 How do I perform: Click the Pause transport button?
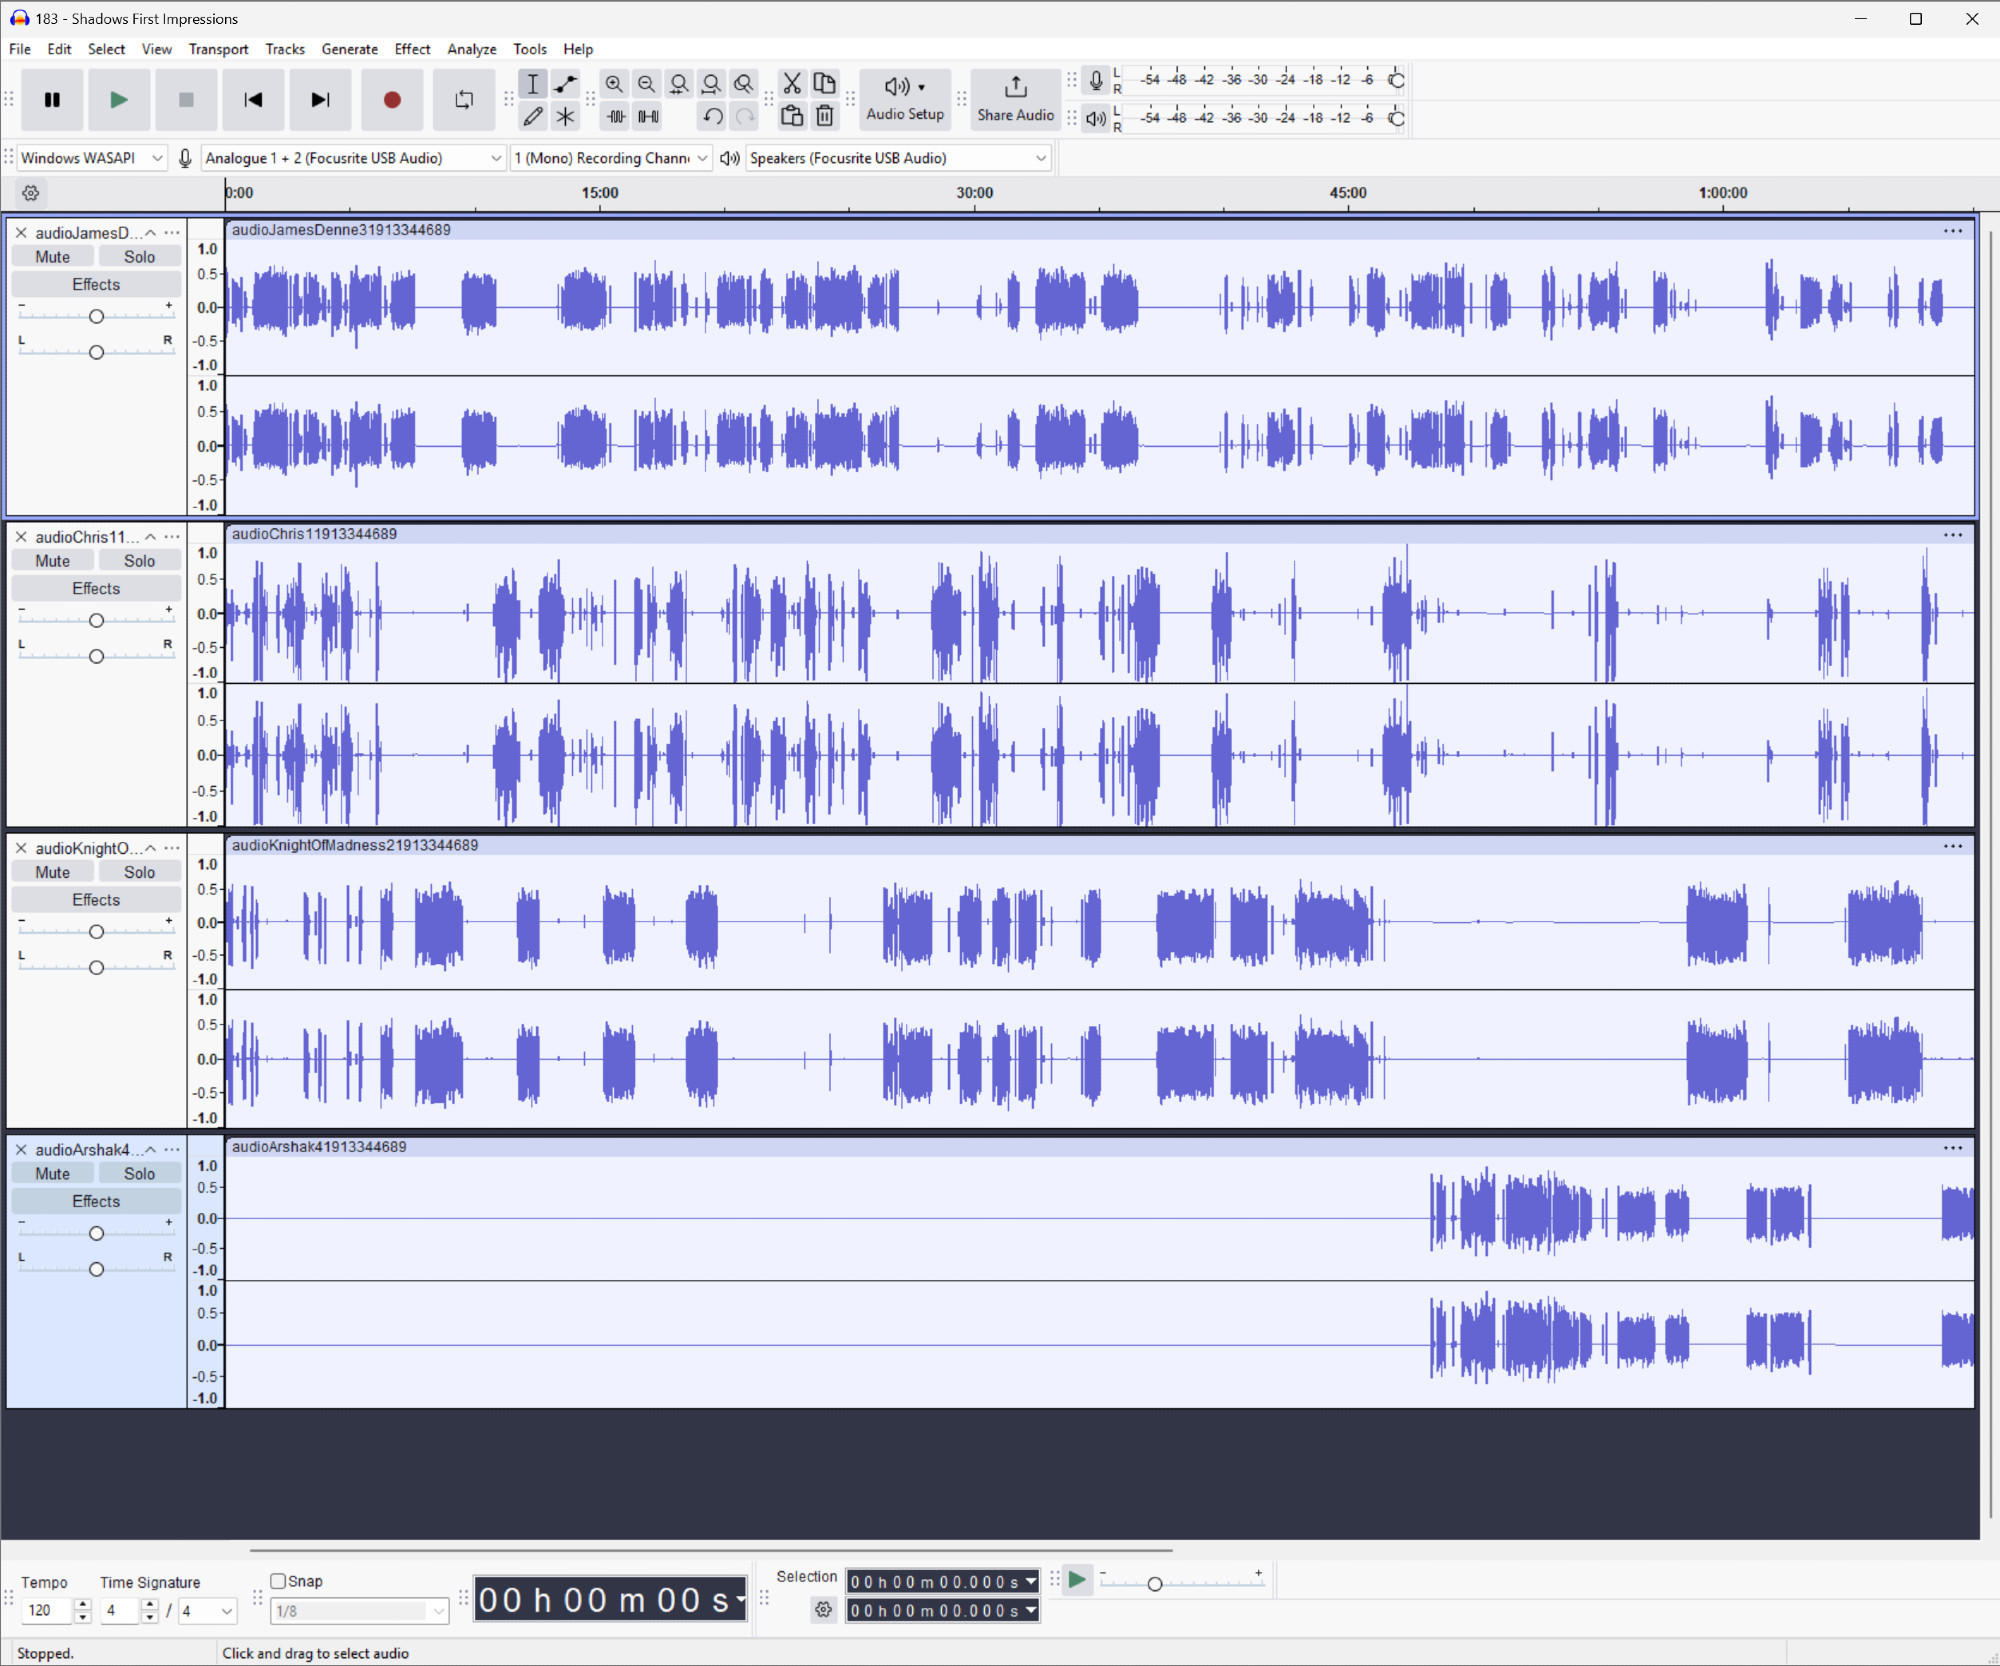tap(52, 100)
